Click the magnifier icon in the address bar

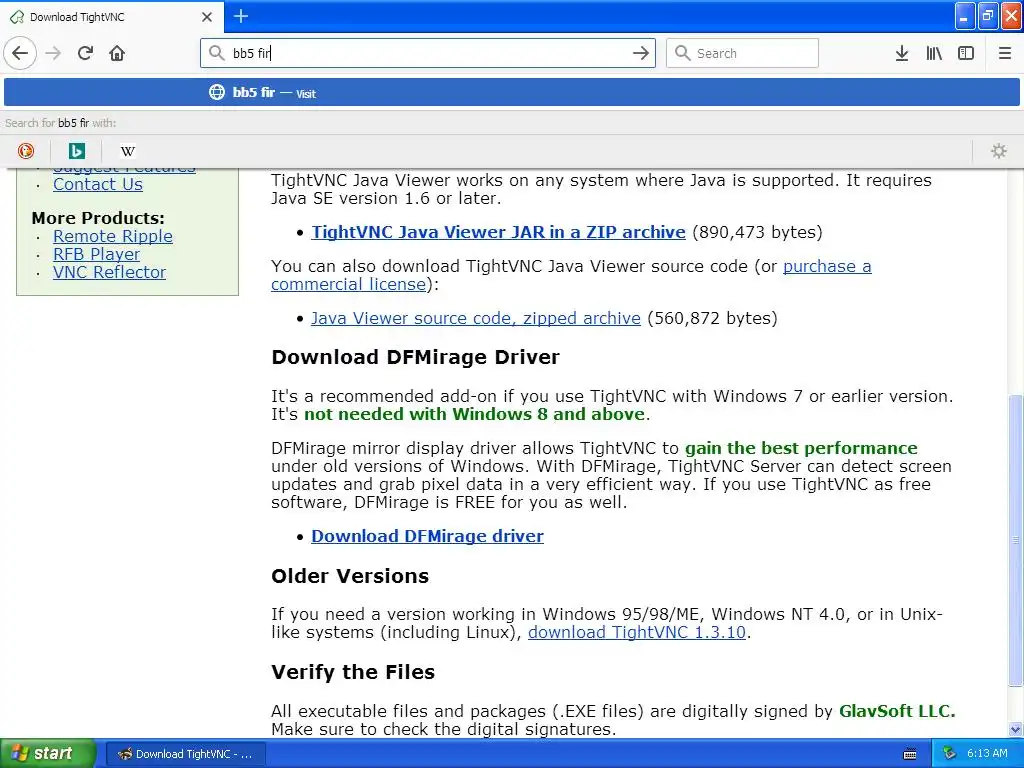tap(216, 53)
